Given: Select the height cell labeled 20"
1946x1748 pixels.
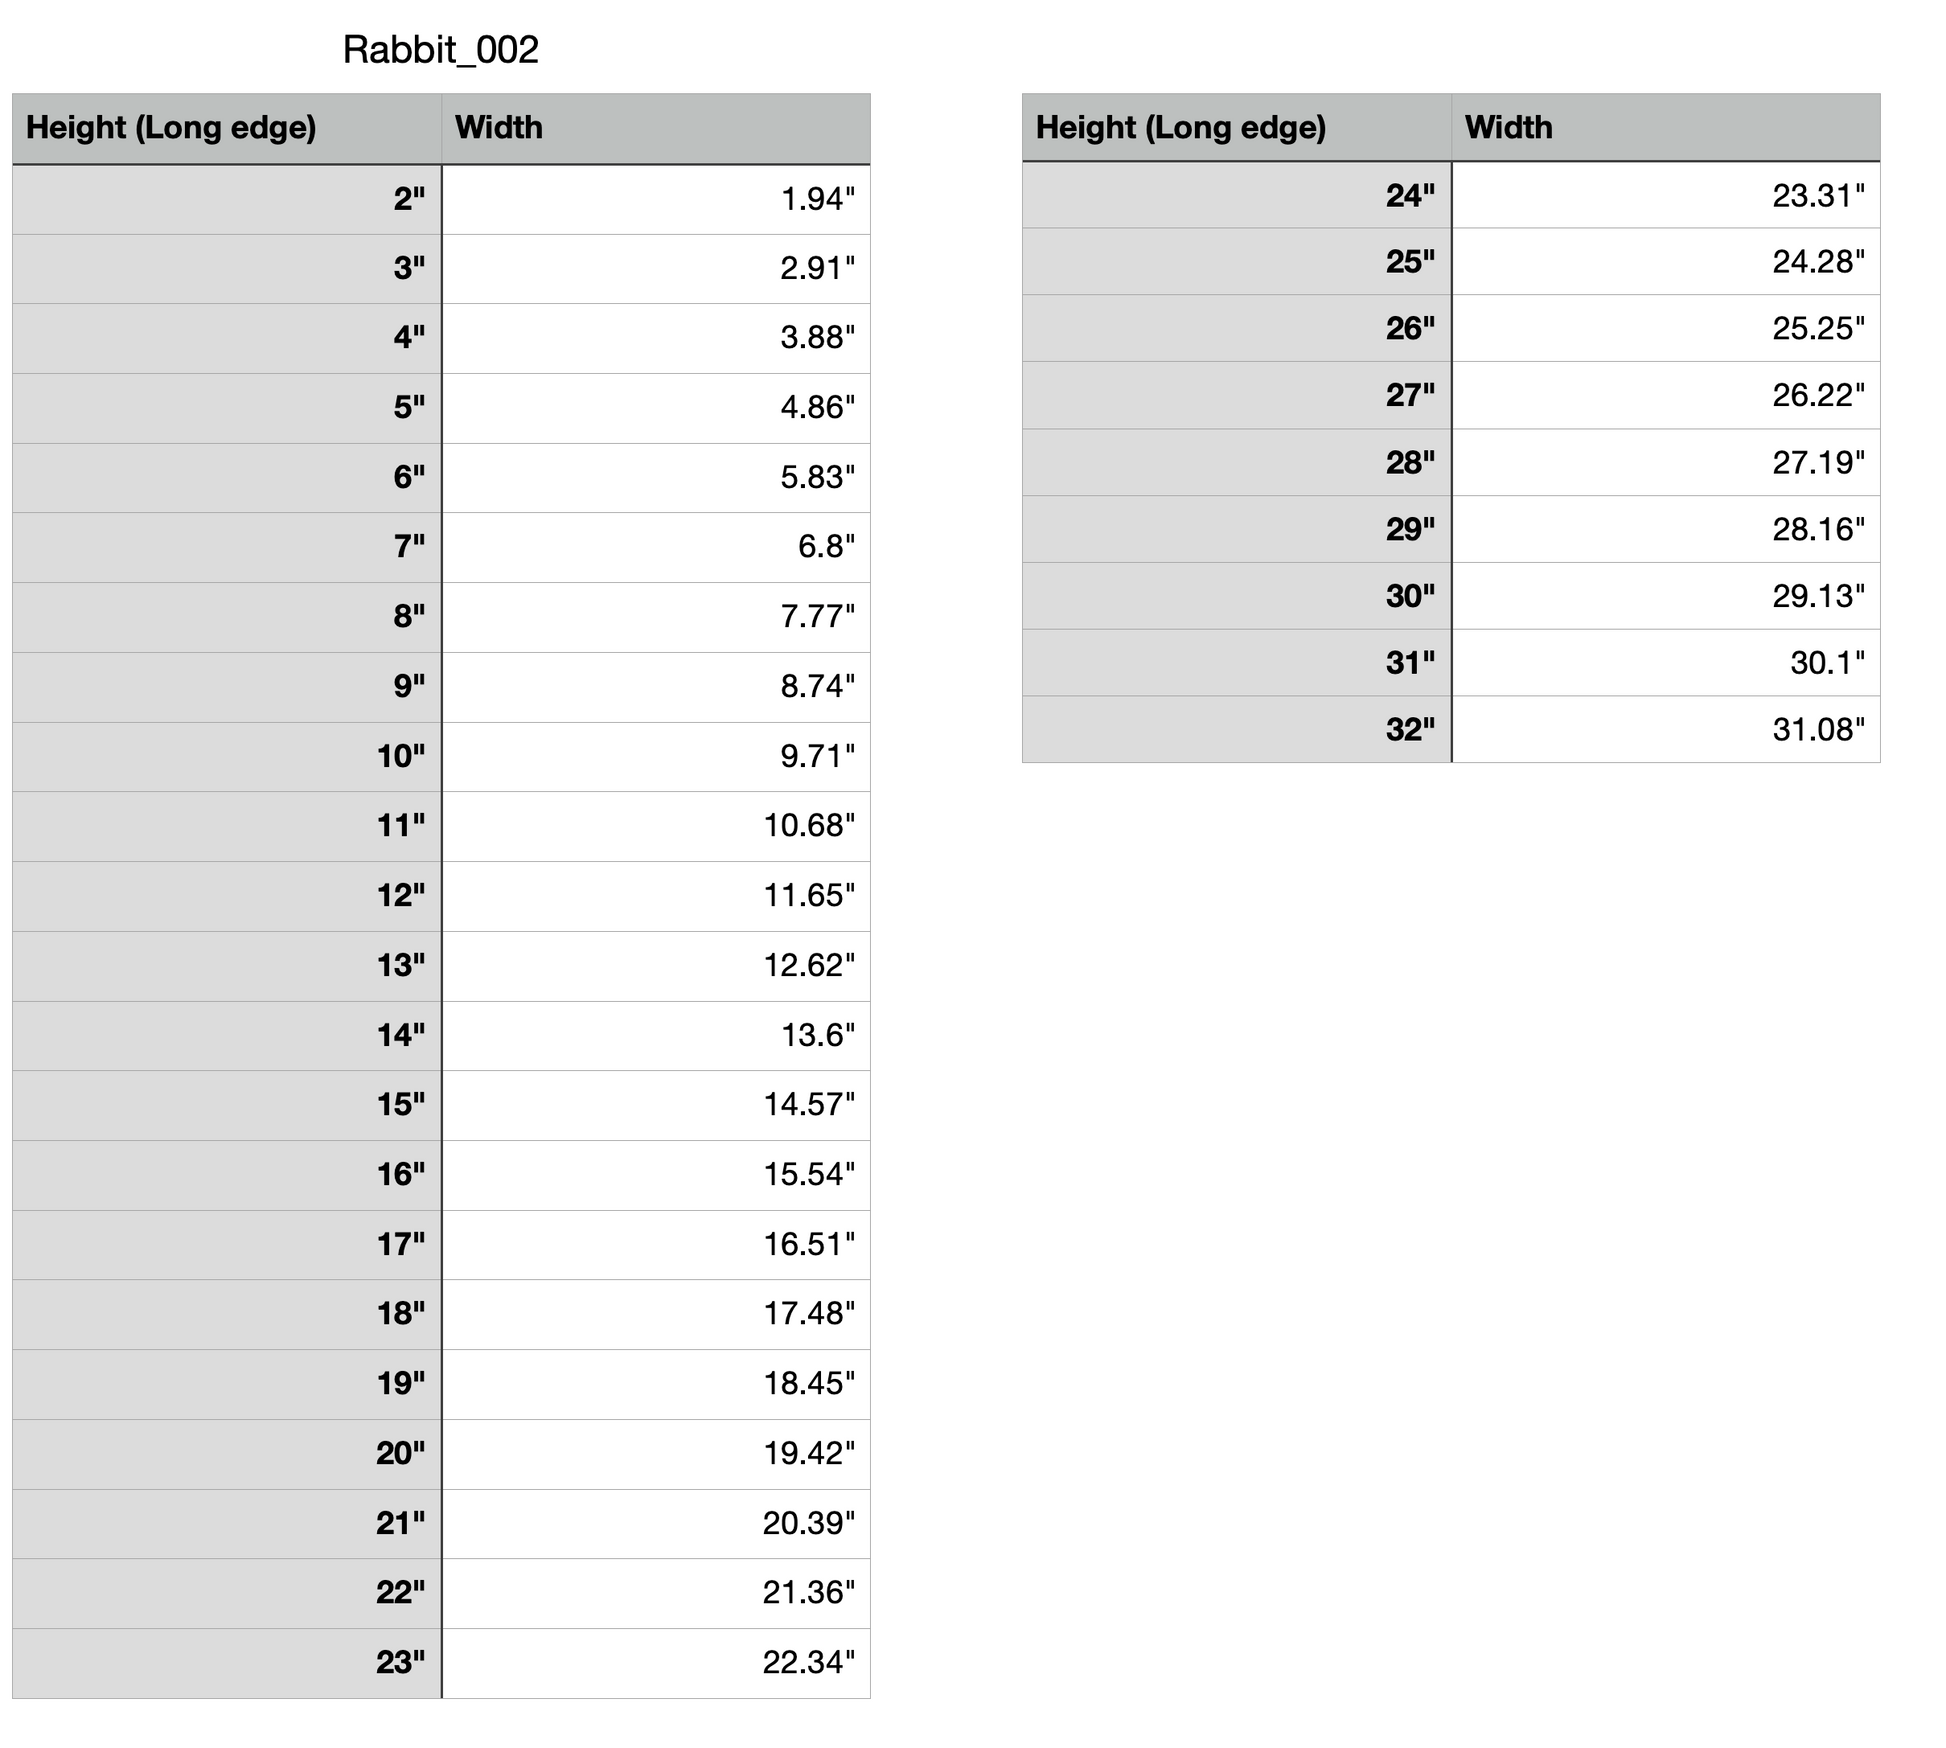Looking at the screenshot, I should [x=400, y=1453].
